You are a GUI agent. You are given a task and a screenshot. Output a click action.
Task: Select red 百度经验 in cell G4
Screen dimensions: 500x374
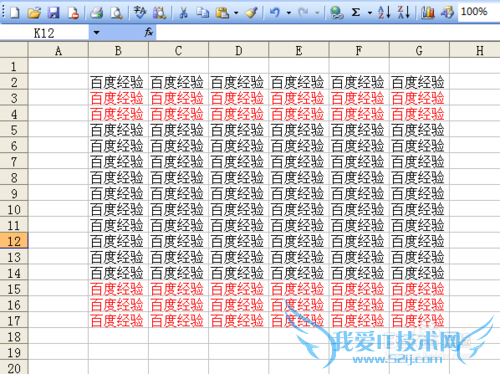pos(419,114)
